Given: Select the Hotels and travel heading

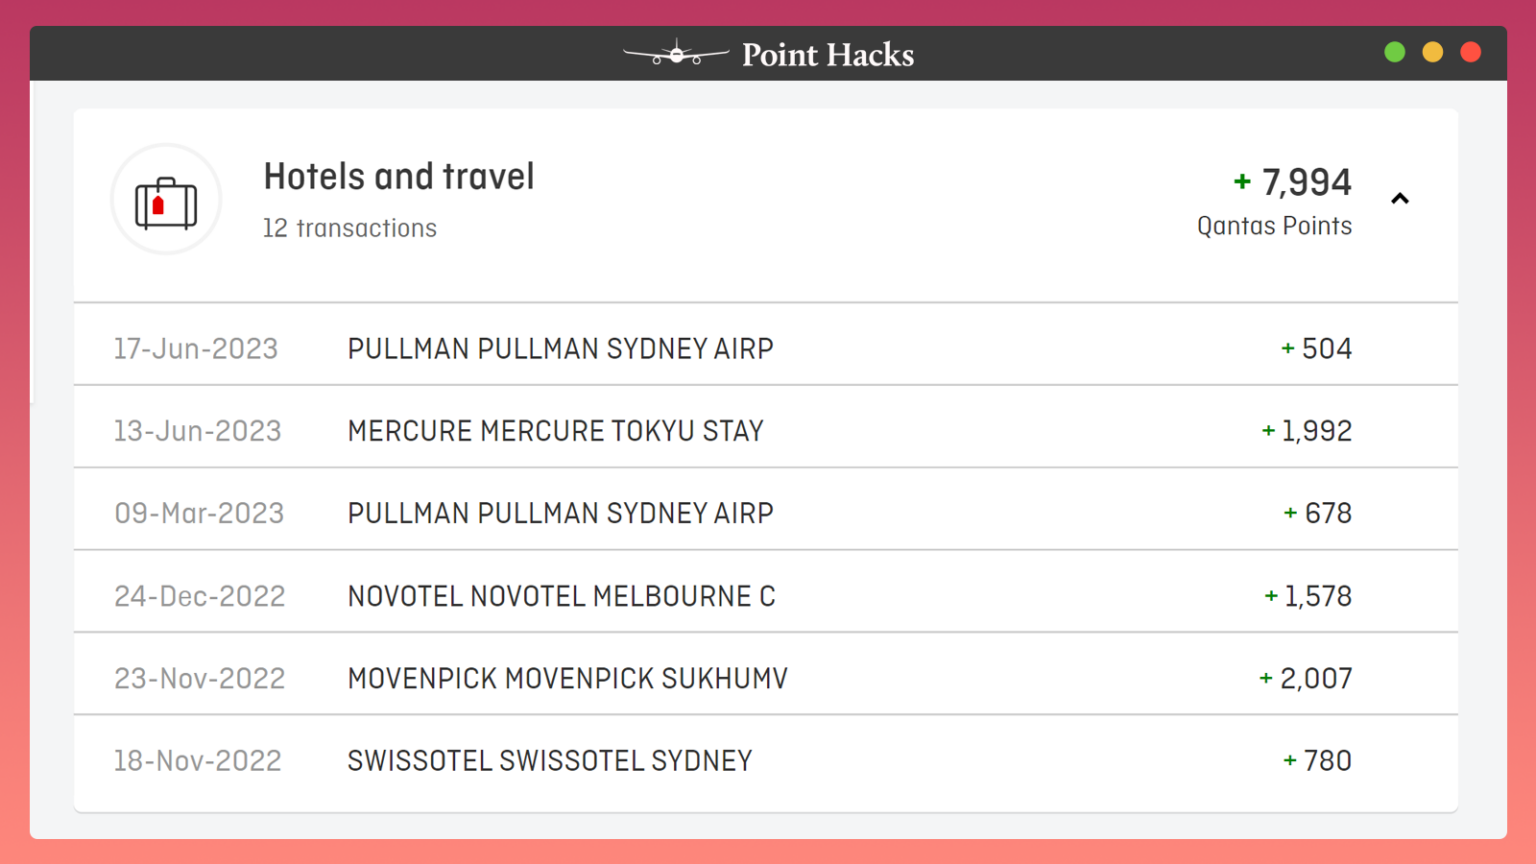Looking at the screenshot, I should 398,176.
